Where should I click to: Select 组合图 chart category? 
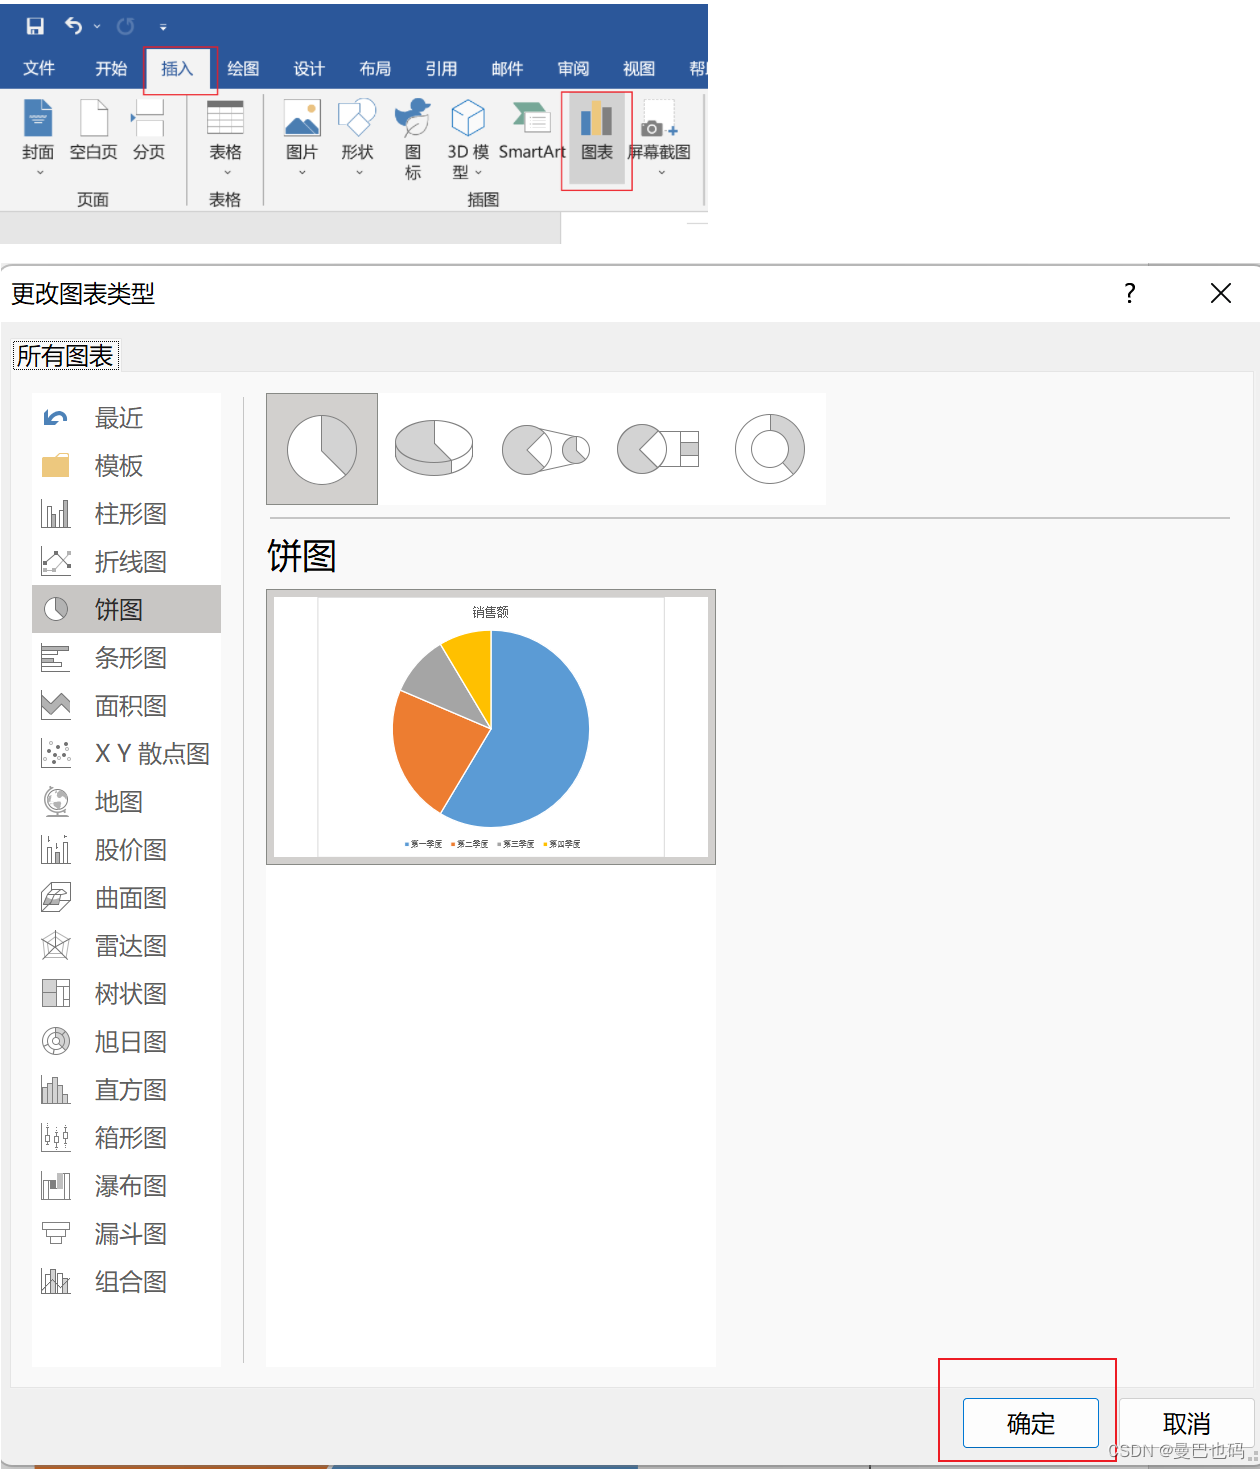click(127, 1281)
